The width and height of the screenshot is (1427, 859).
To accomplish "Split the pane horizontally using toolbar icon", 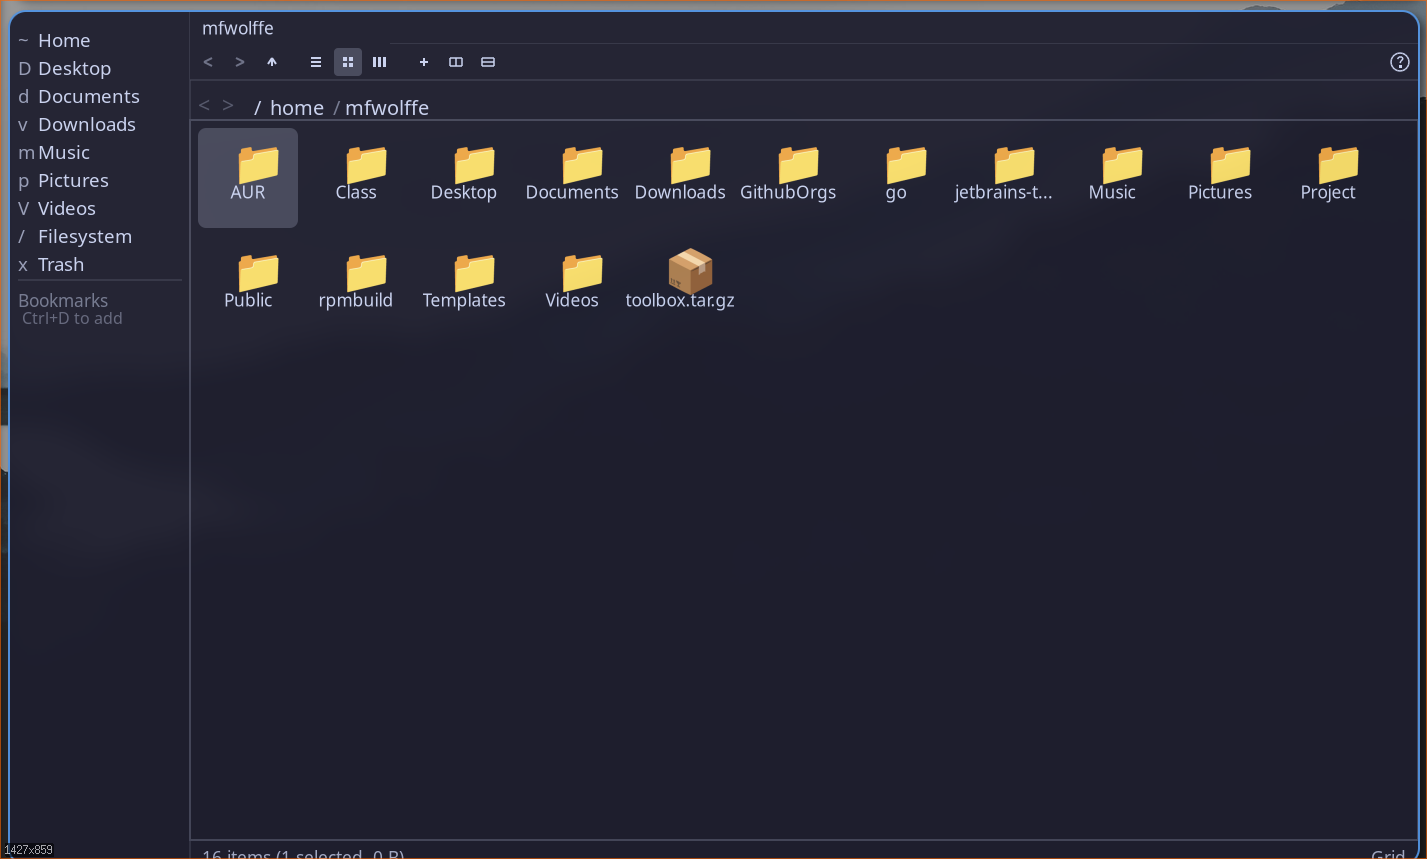I will pos(488,62).
